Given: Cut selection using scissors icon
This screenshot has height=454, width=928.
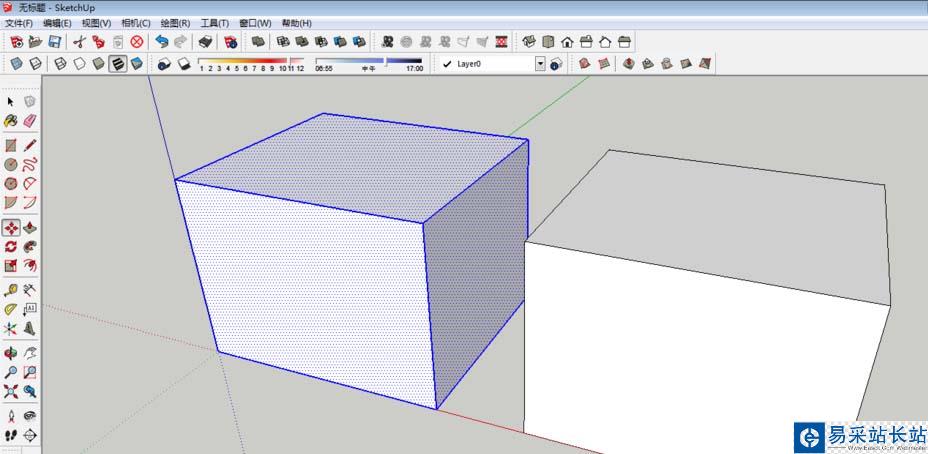Looking at the screenshot, I should pyautogui.click(x=79, y=41).
